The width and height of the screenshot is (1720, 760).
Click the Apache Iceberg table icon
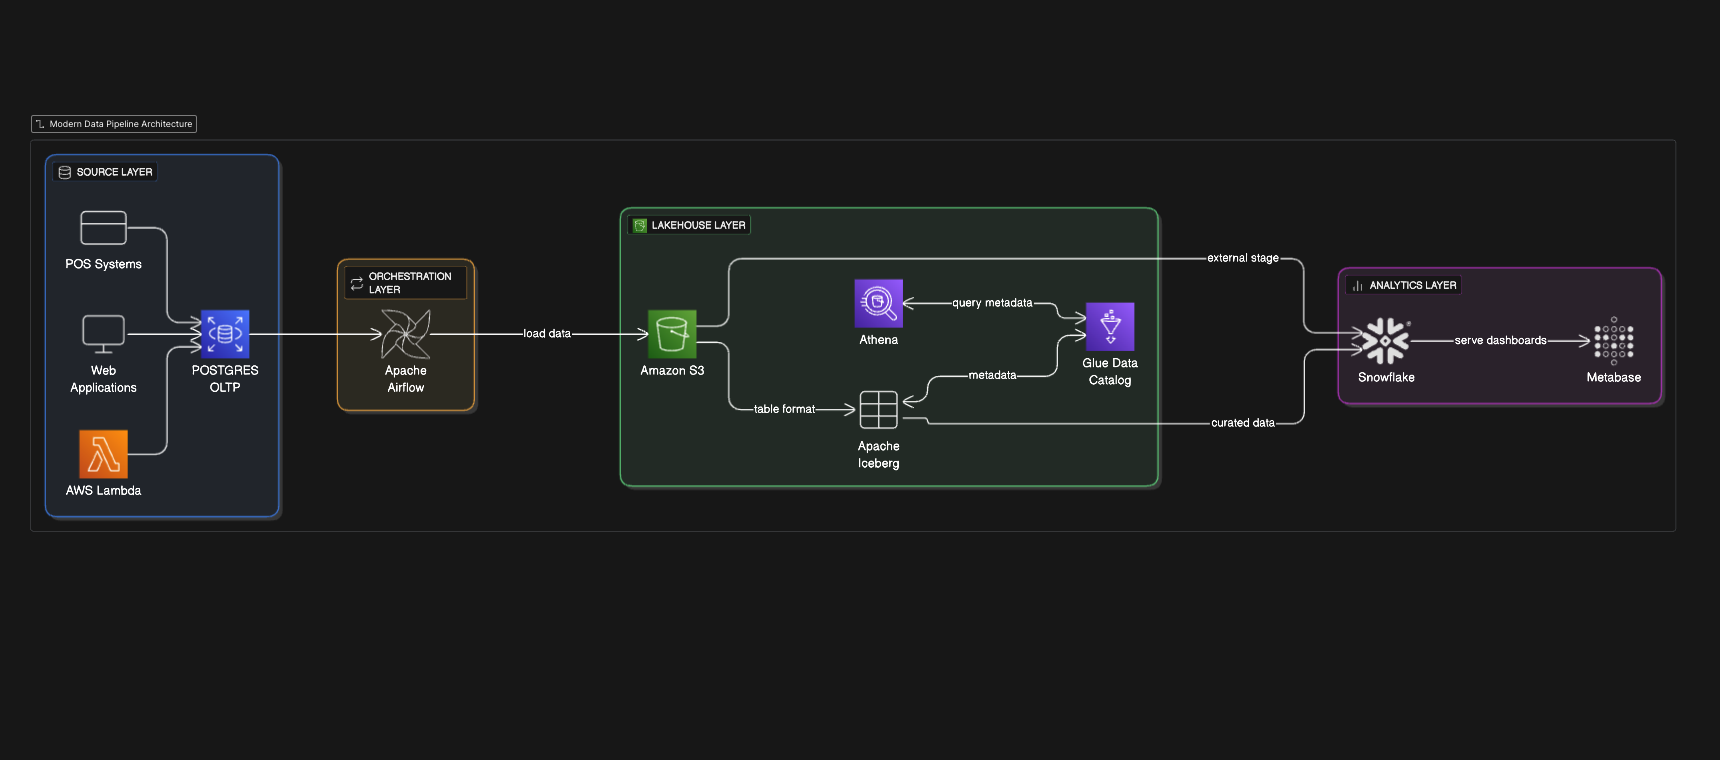click(x=879, y=410)
